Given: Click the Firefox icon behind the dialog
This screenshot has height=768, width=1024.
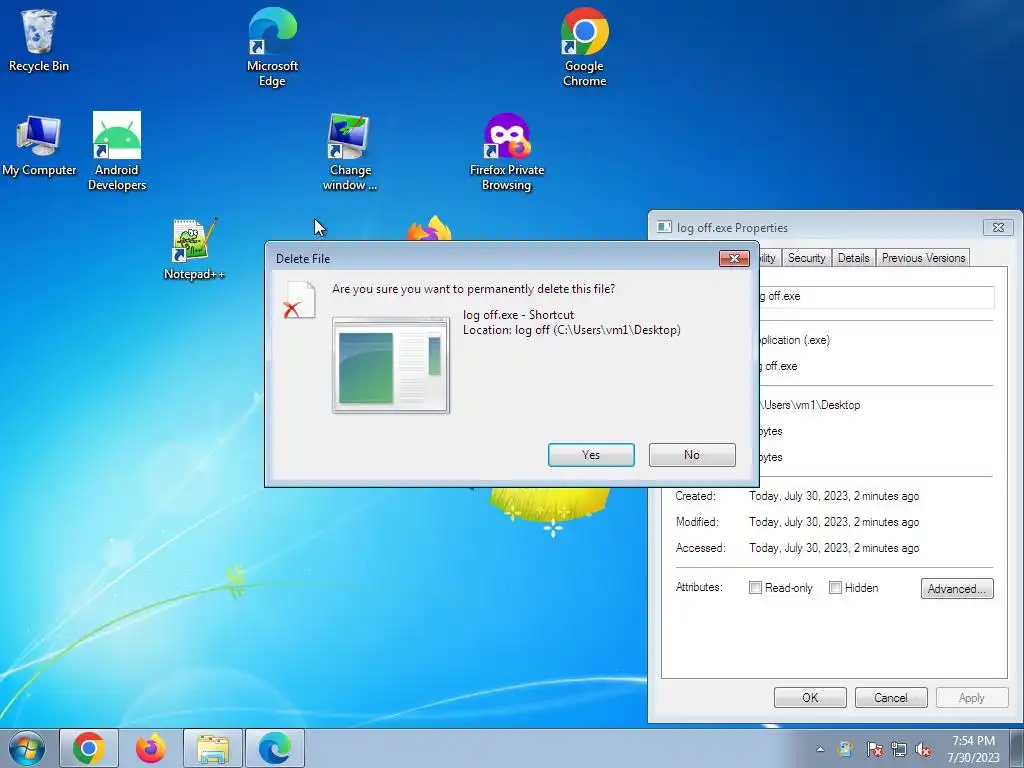Looking at the screenshot, I should 429,229.
